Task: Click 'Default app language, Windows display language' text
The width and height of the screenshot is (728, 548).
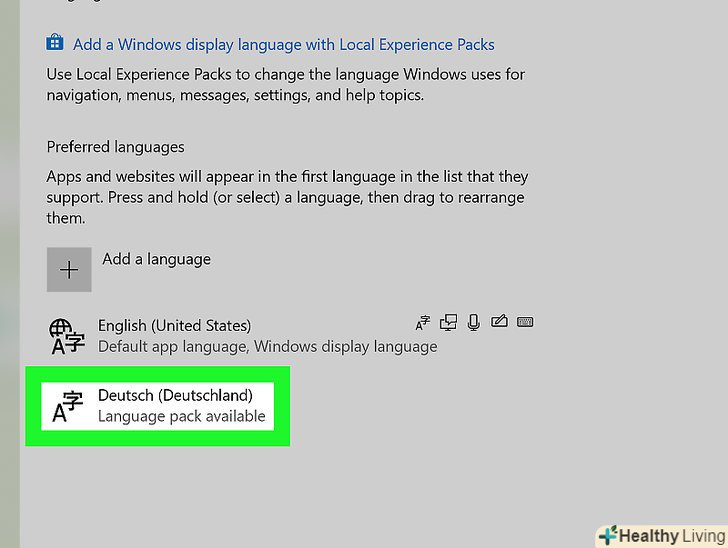Action: (267, 346)
